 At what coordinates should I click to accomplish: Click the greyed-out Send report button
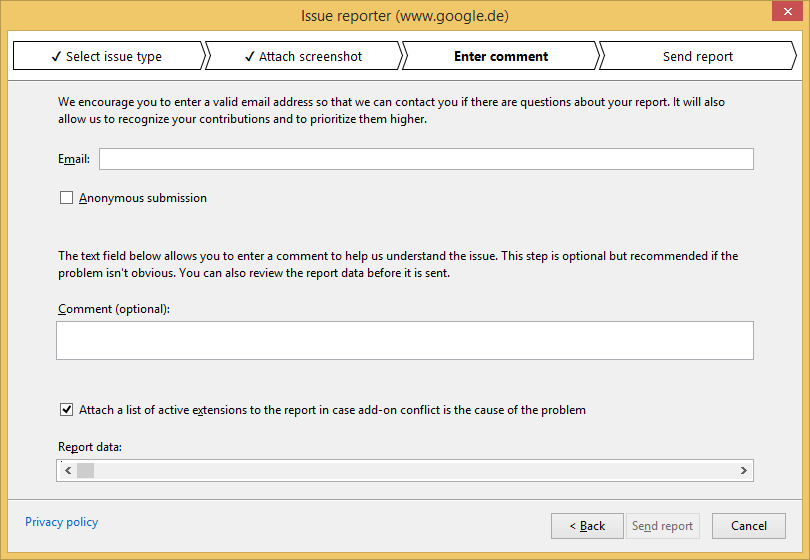coord(663,526)
